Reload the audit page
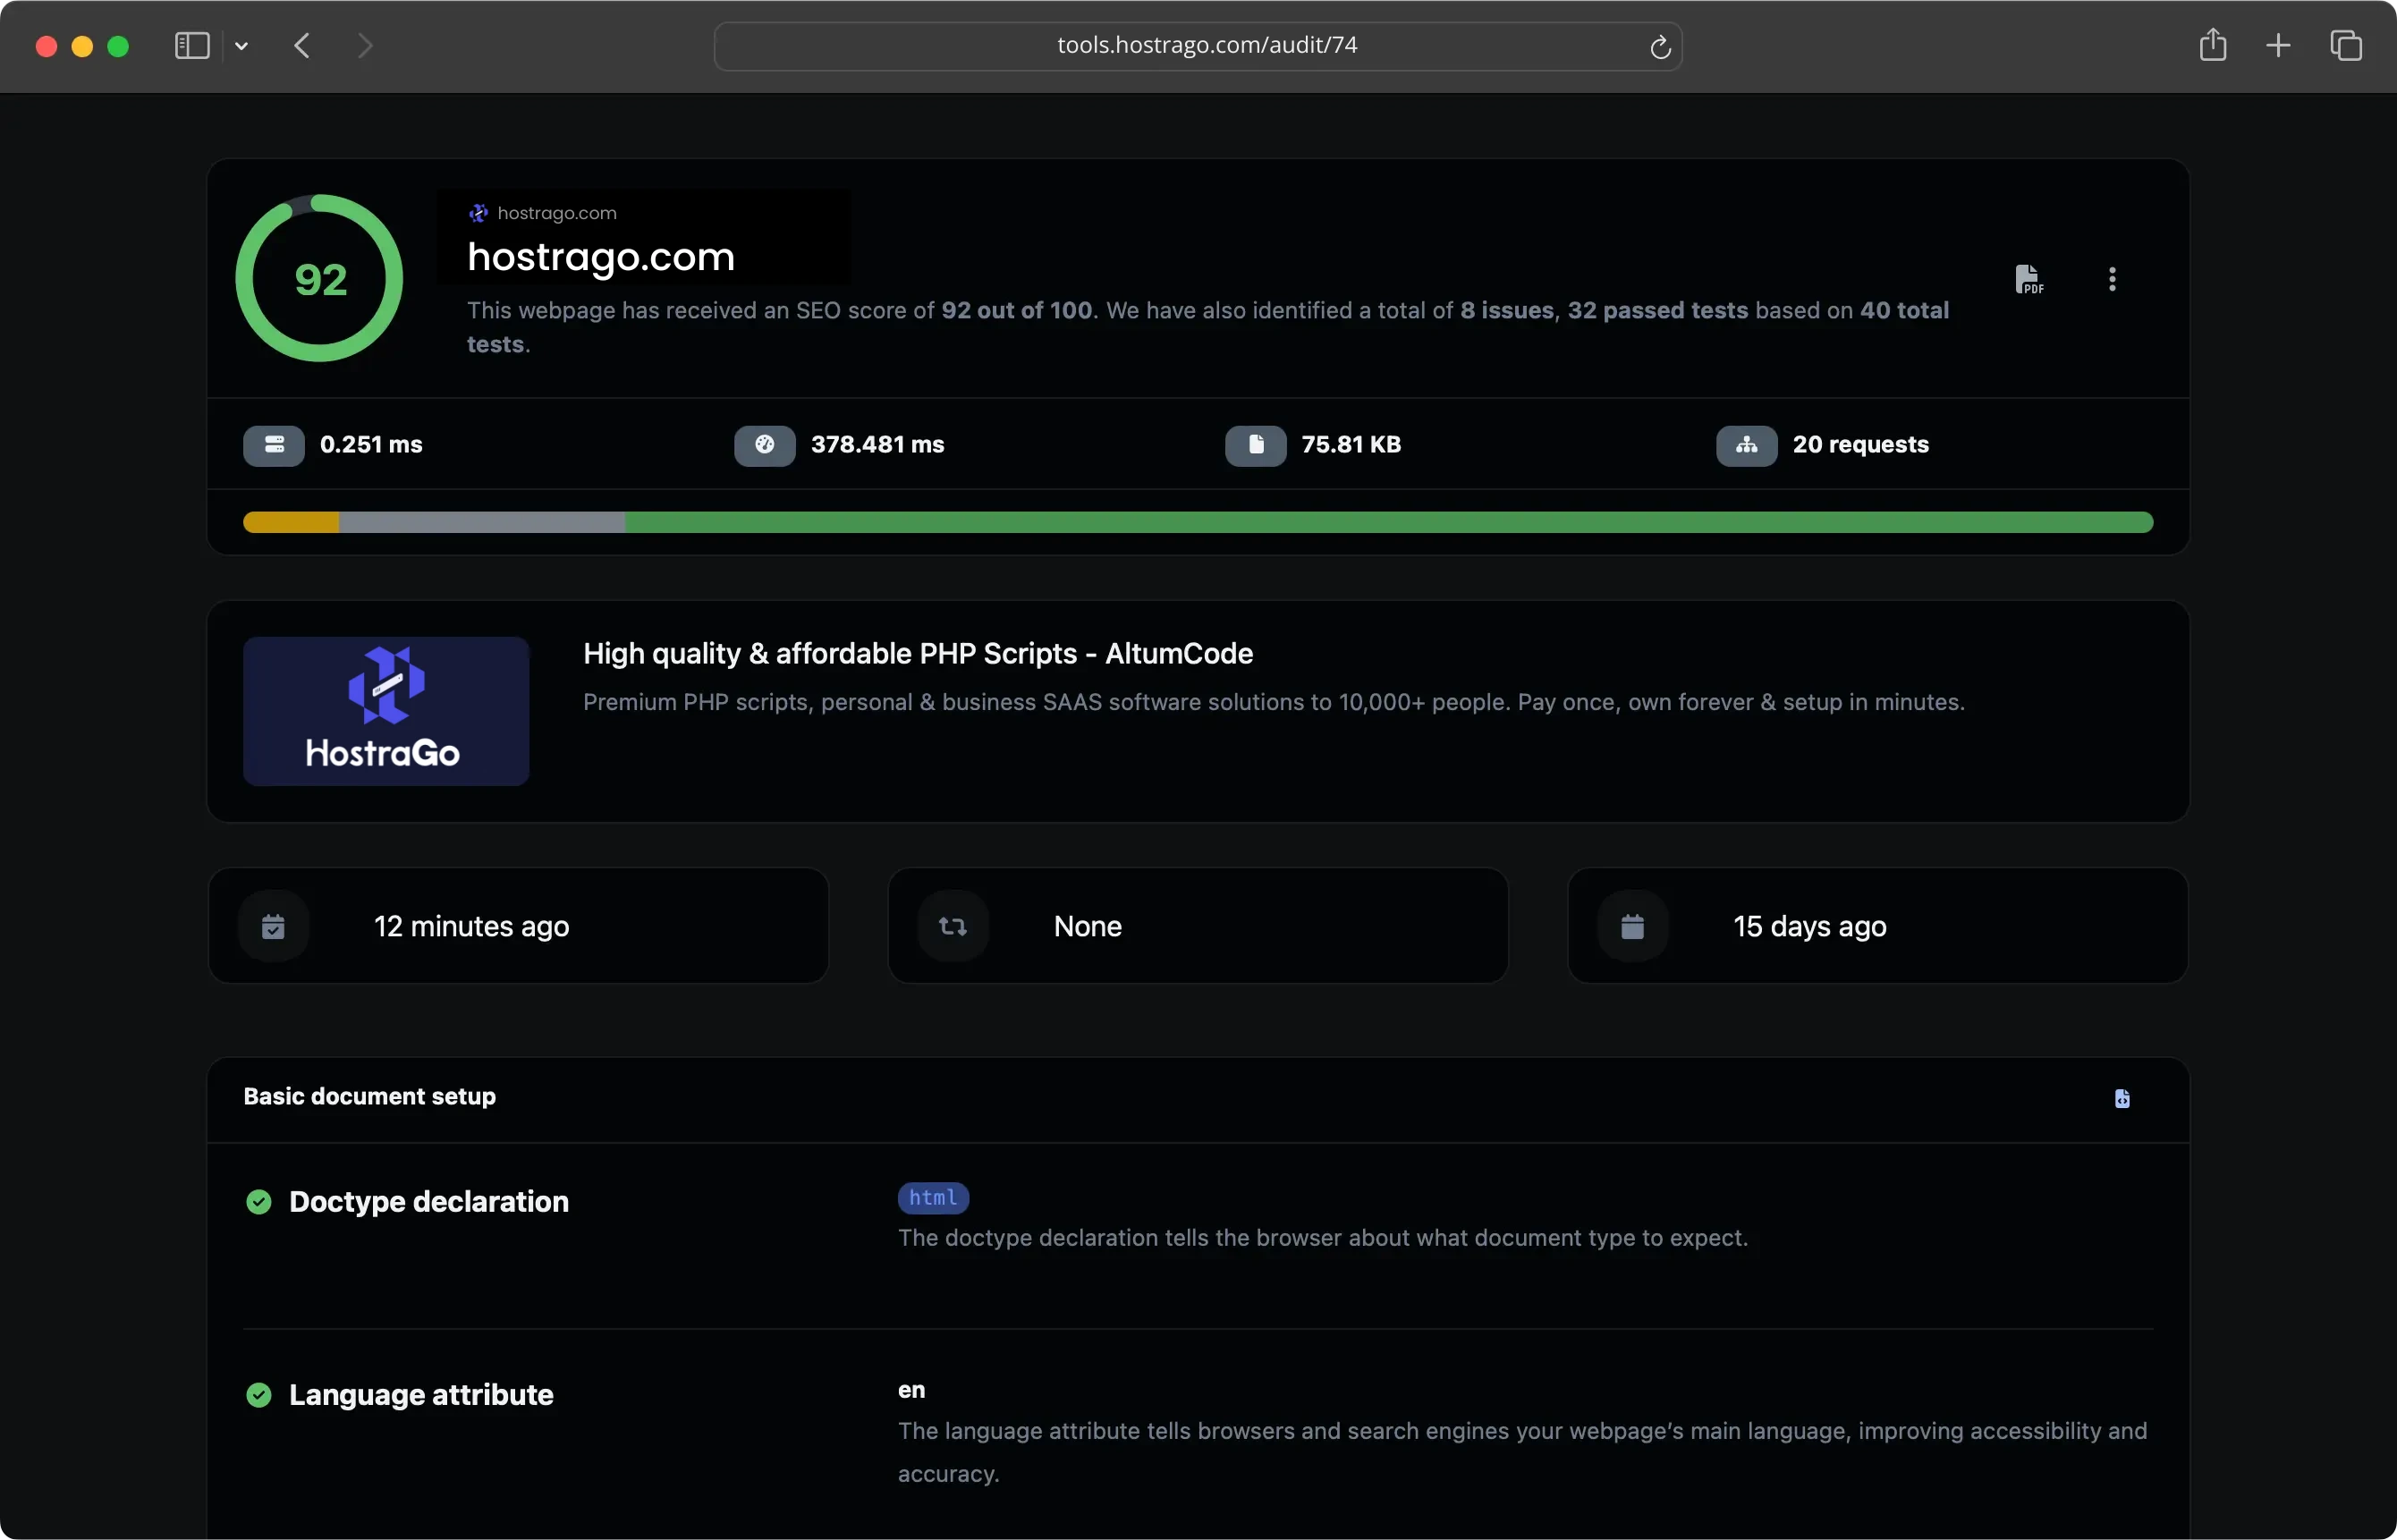Screen dimensions: 2397x1540 [1660, 47]
